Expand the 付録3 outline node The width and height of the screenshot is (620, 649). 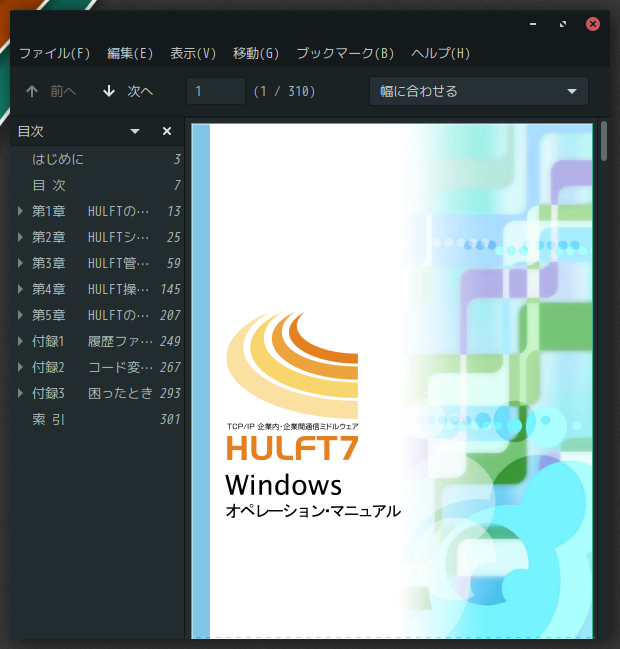[20, 394]
